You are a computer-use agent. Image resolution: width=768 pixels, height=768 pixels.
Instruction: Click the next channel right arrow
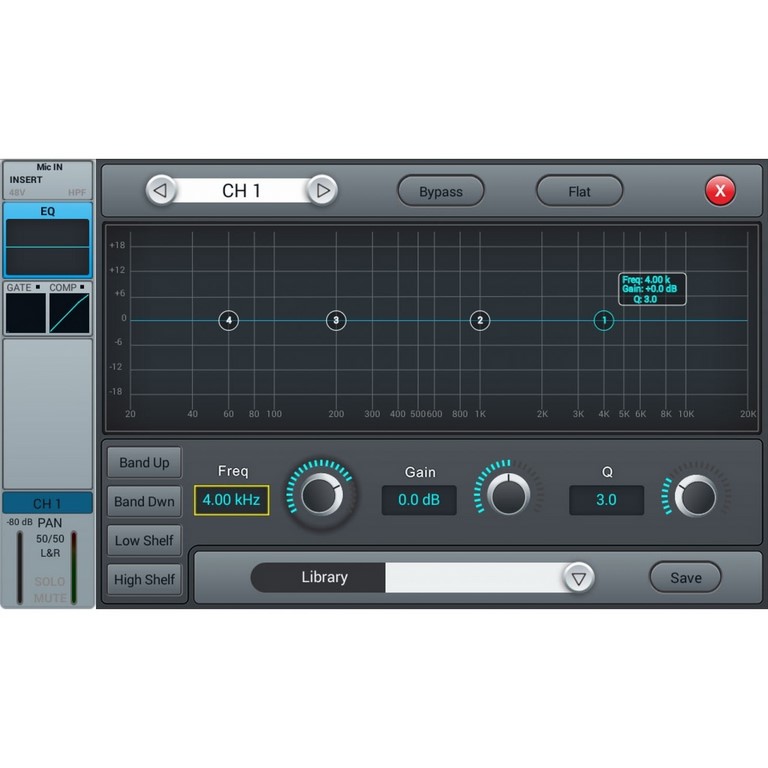click(x=321, y=190)
